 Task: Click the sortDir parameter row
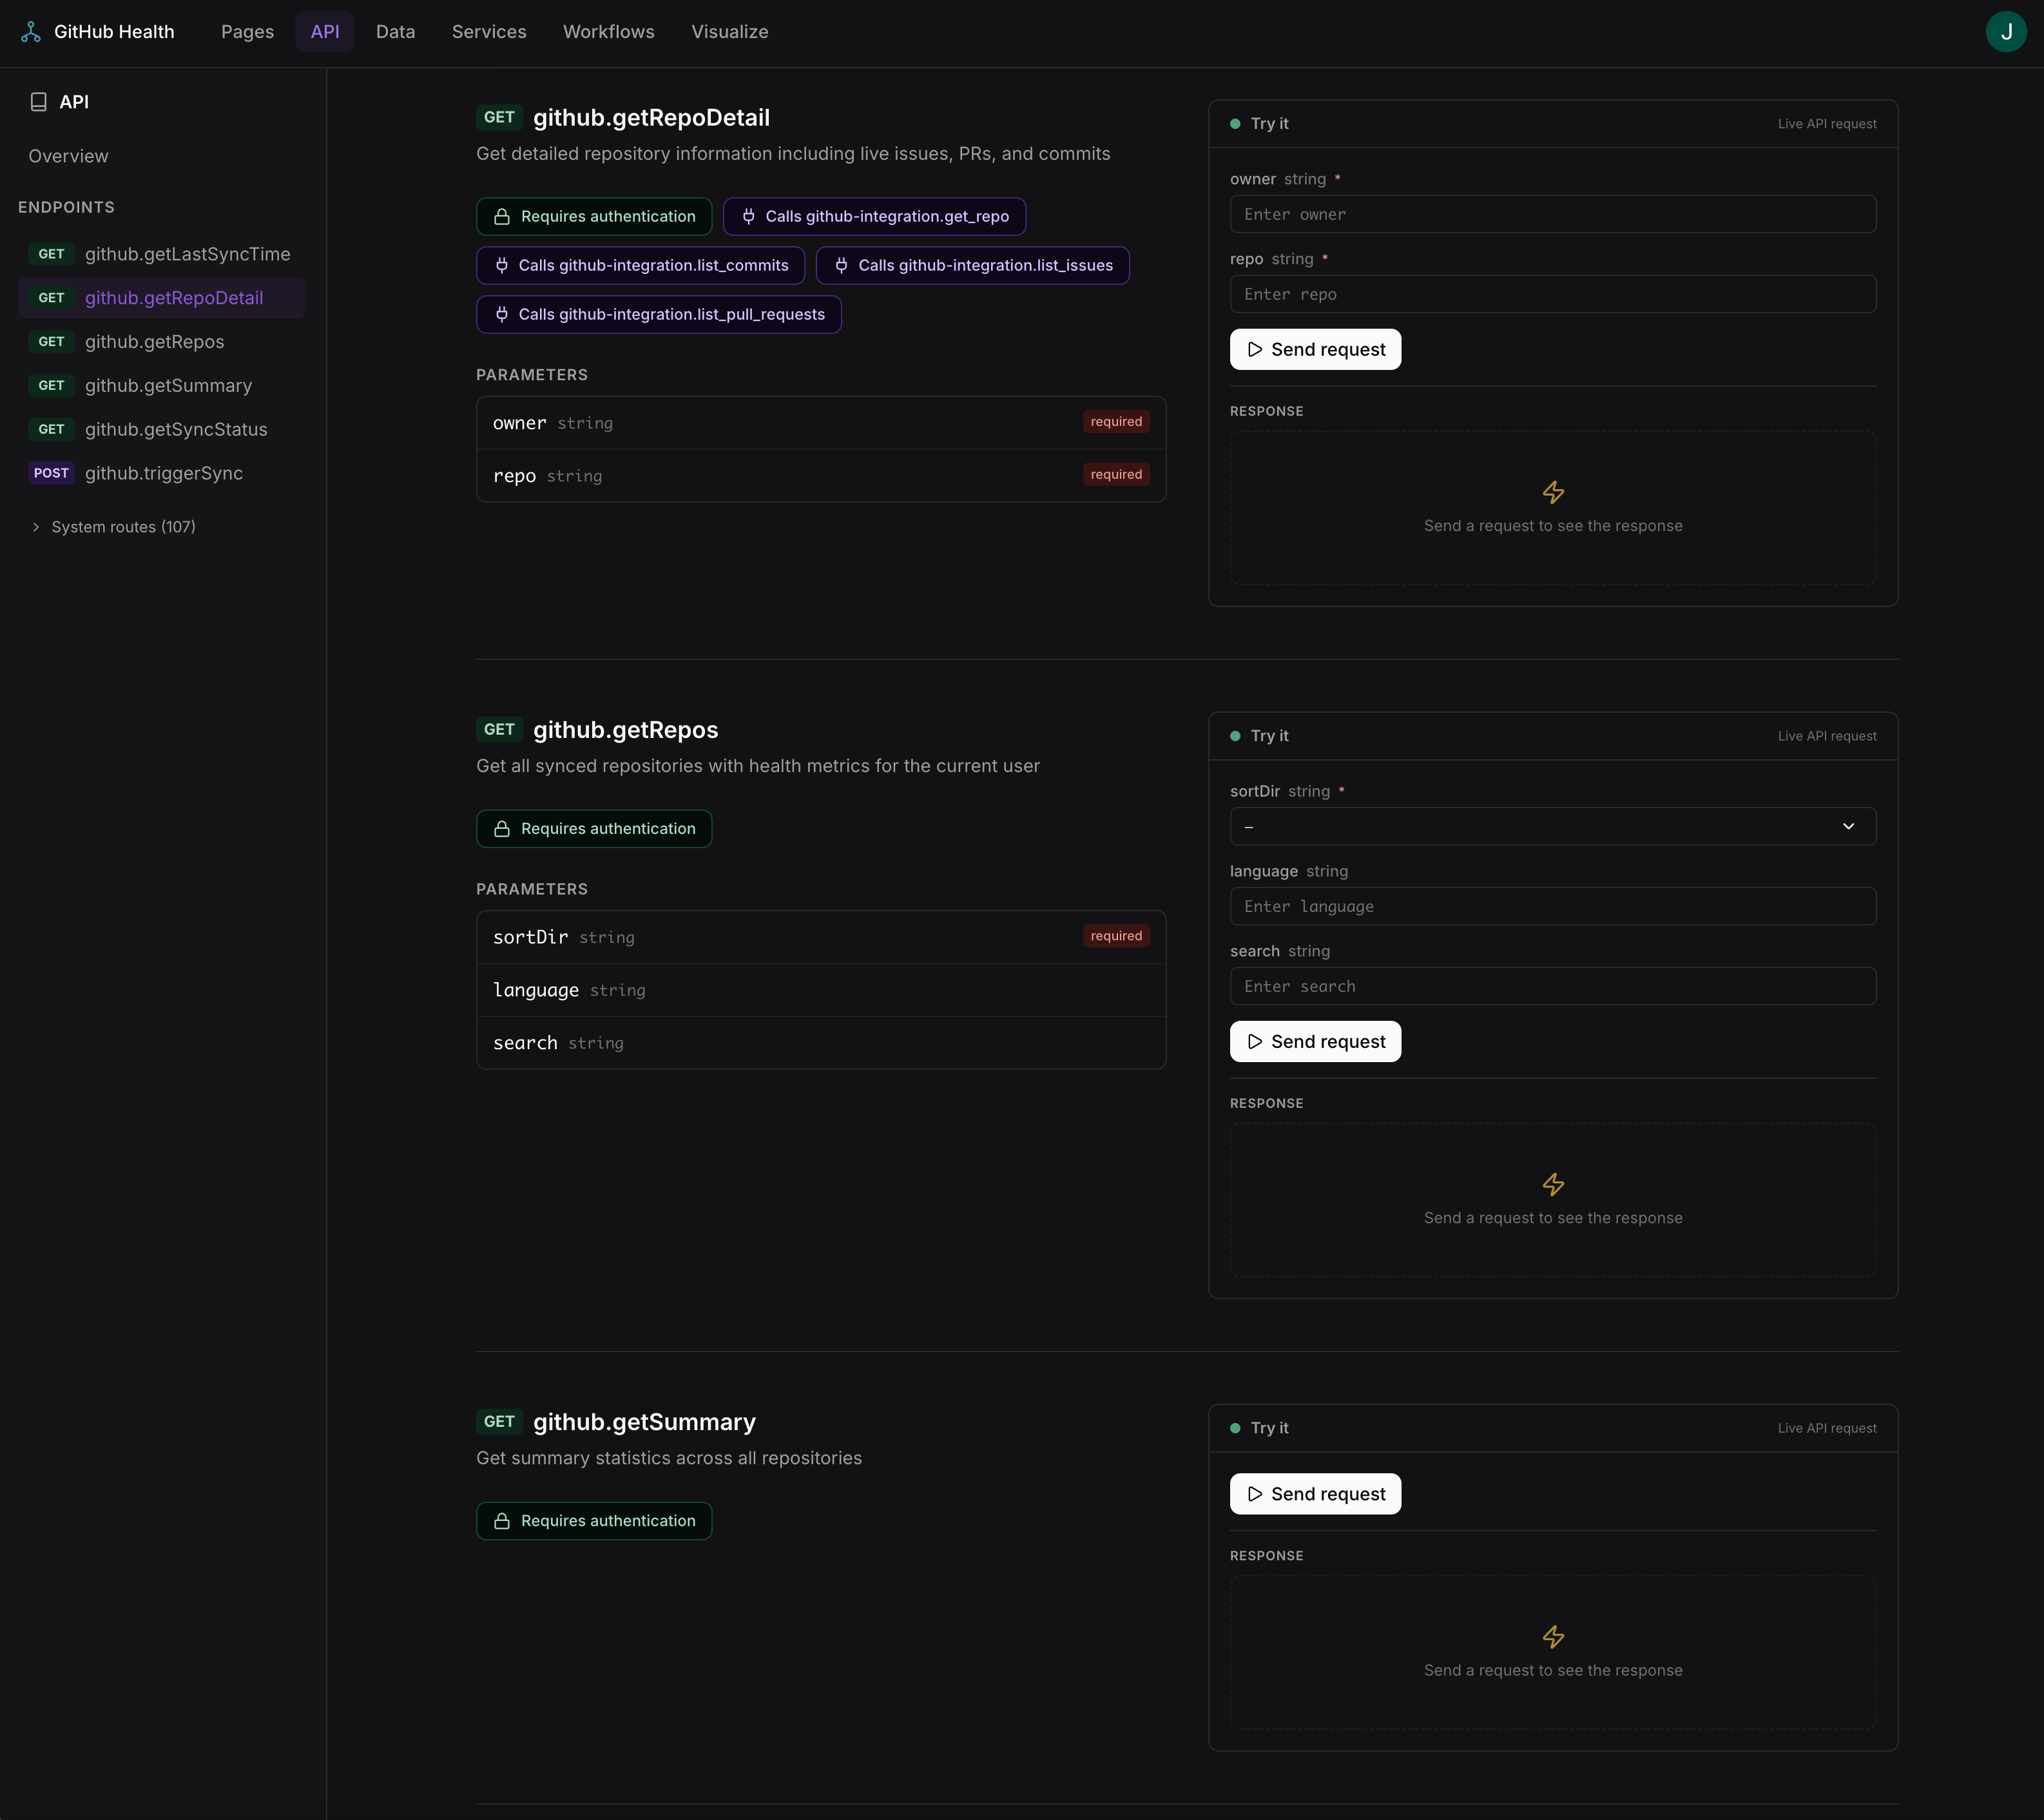[821, 937]
